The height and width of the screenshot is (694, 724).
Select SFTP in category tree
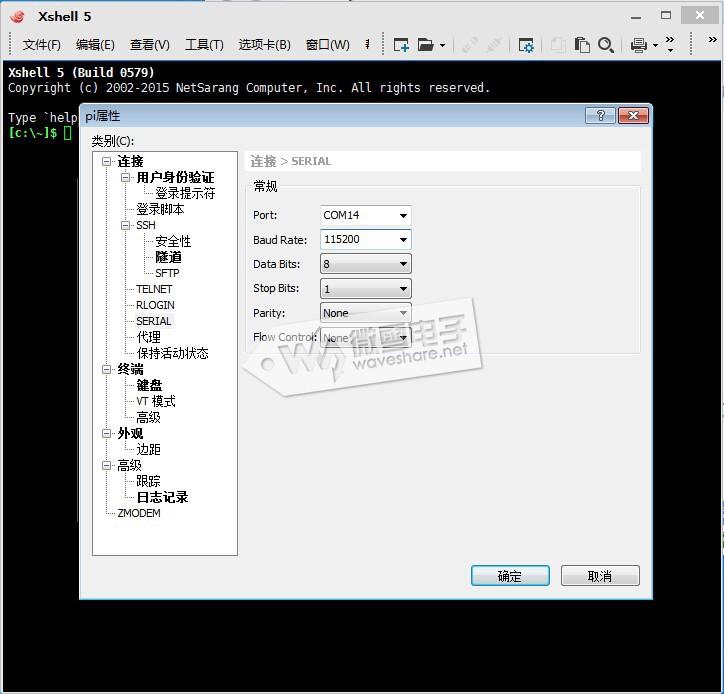167,273
